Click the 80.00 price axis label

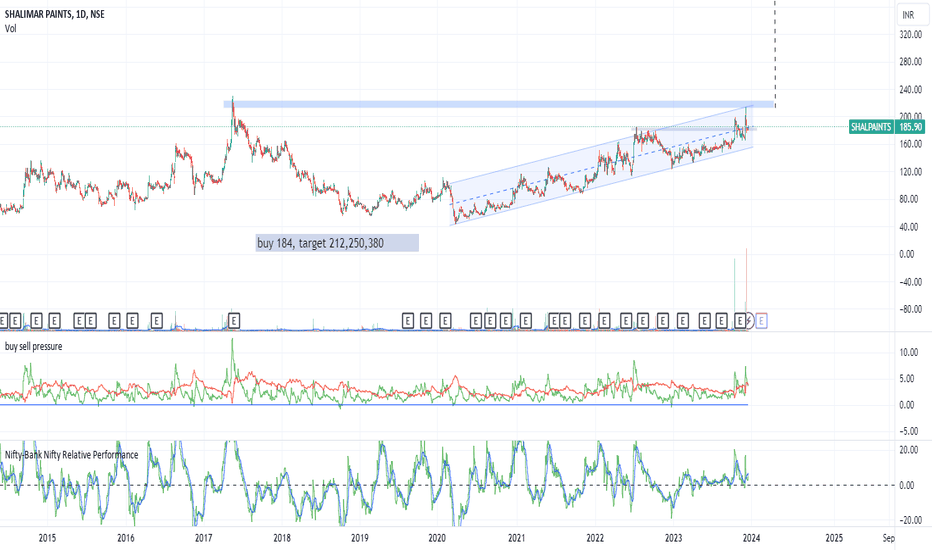[911, 199]
